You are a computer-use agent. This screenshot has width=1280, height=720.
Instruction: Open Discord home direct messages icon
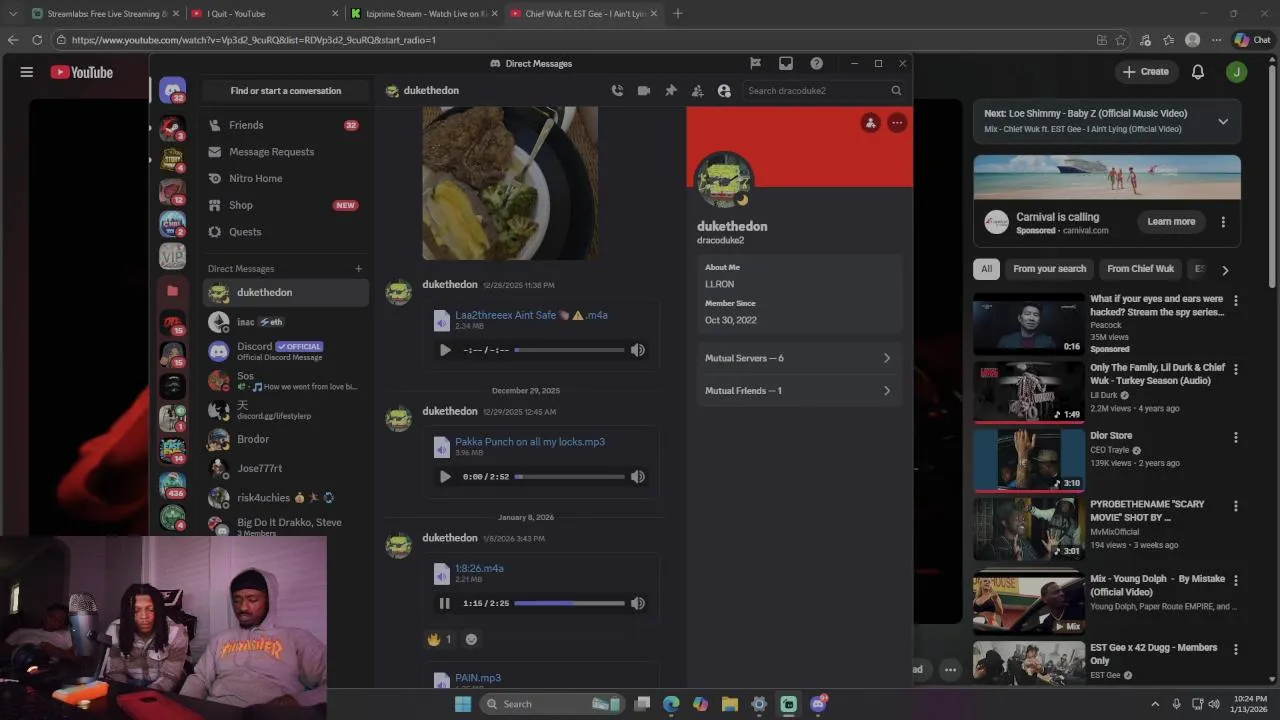coord(173,90)
